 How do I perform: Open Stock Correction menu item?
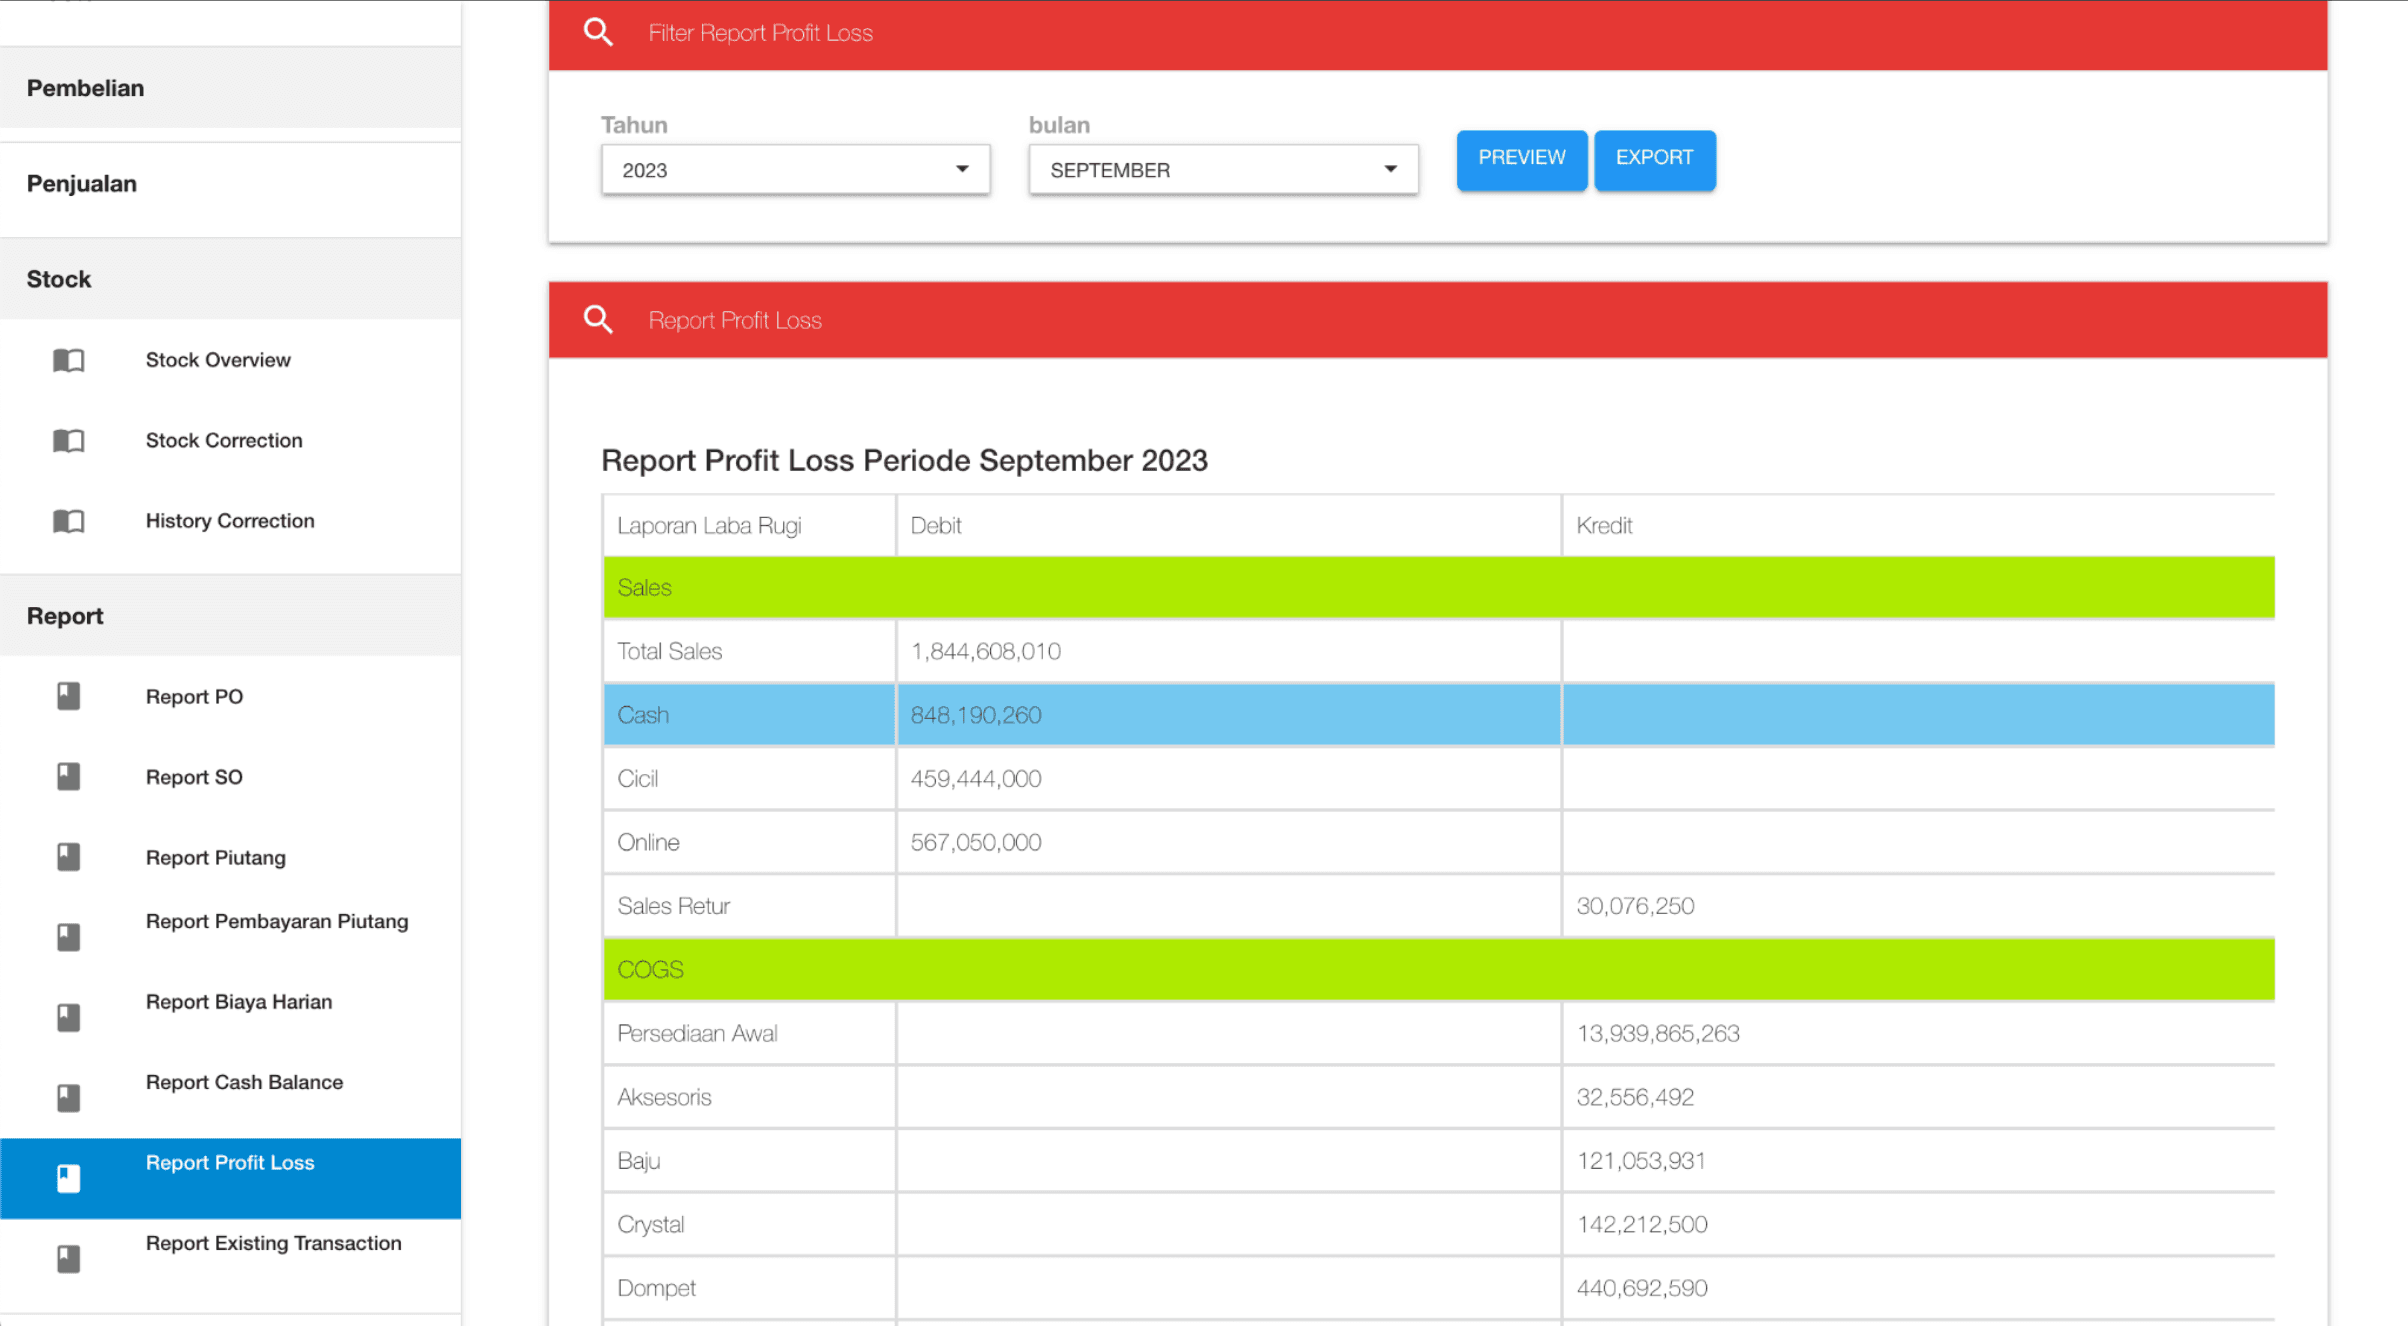tap(230, 440)
